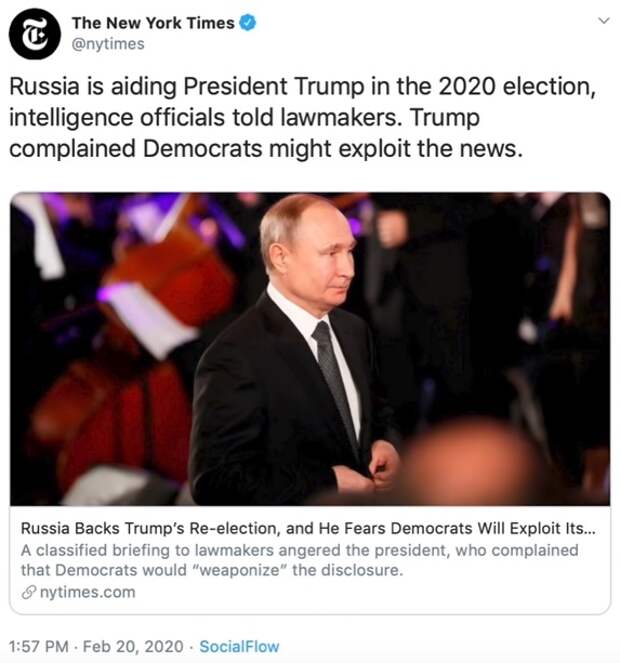Click the Feb 20, 2020 date
Screen dimensions: 620x663
[142, 646]
